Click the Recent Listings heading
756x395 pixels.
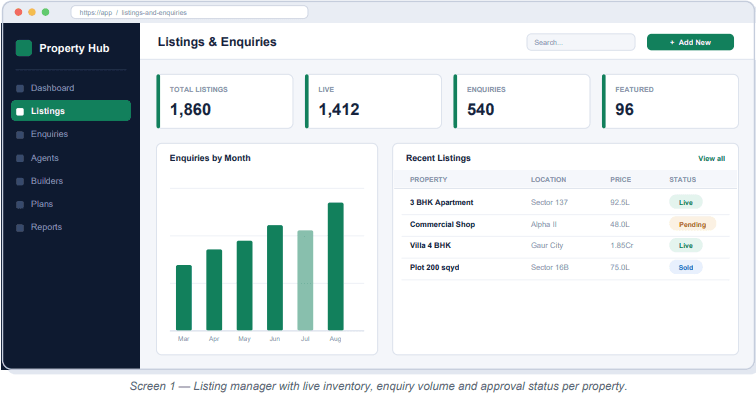[x=438, y=158]
